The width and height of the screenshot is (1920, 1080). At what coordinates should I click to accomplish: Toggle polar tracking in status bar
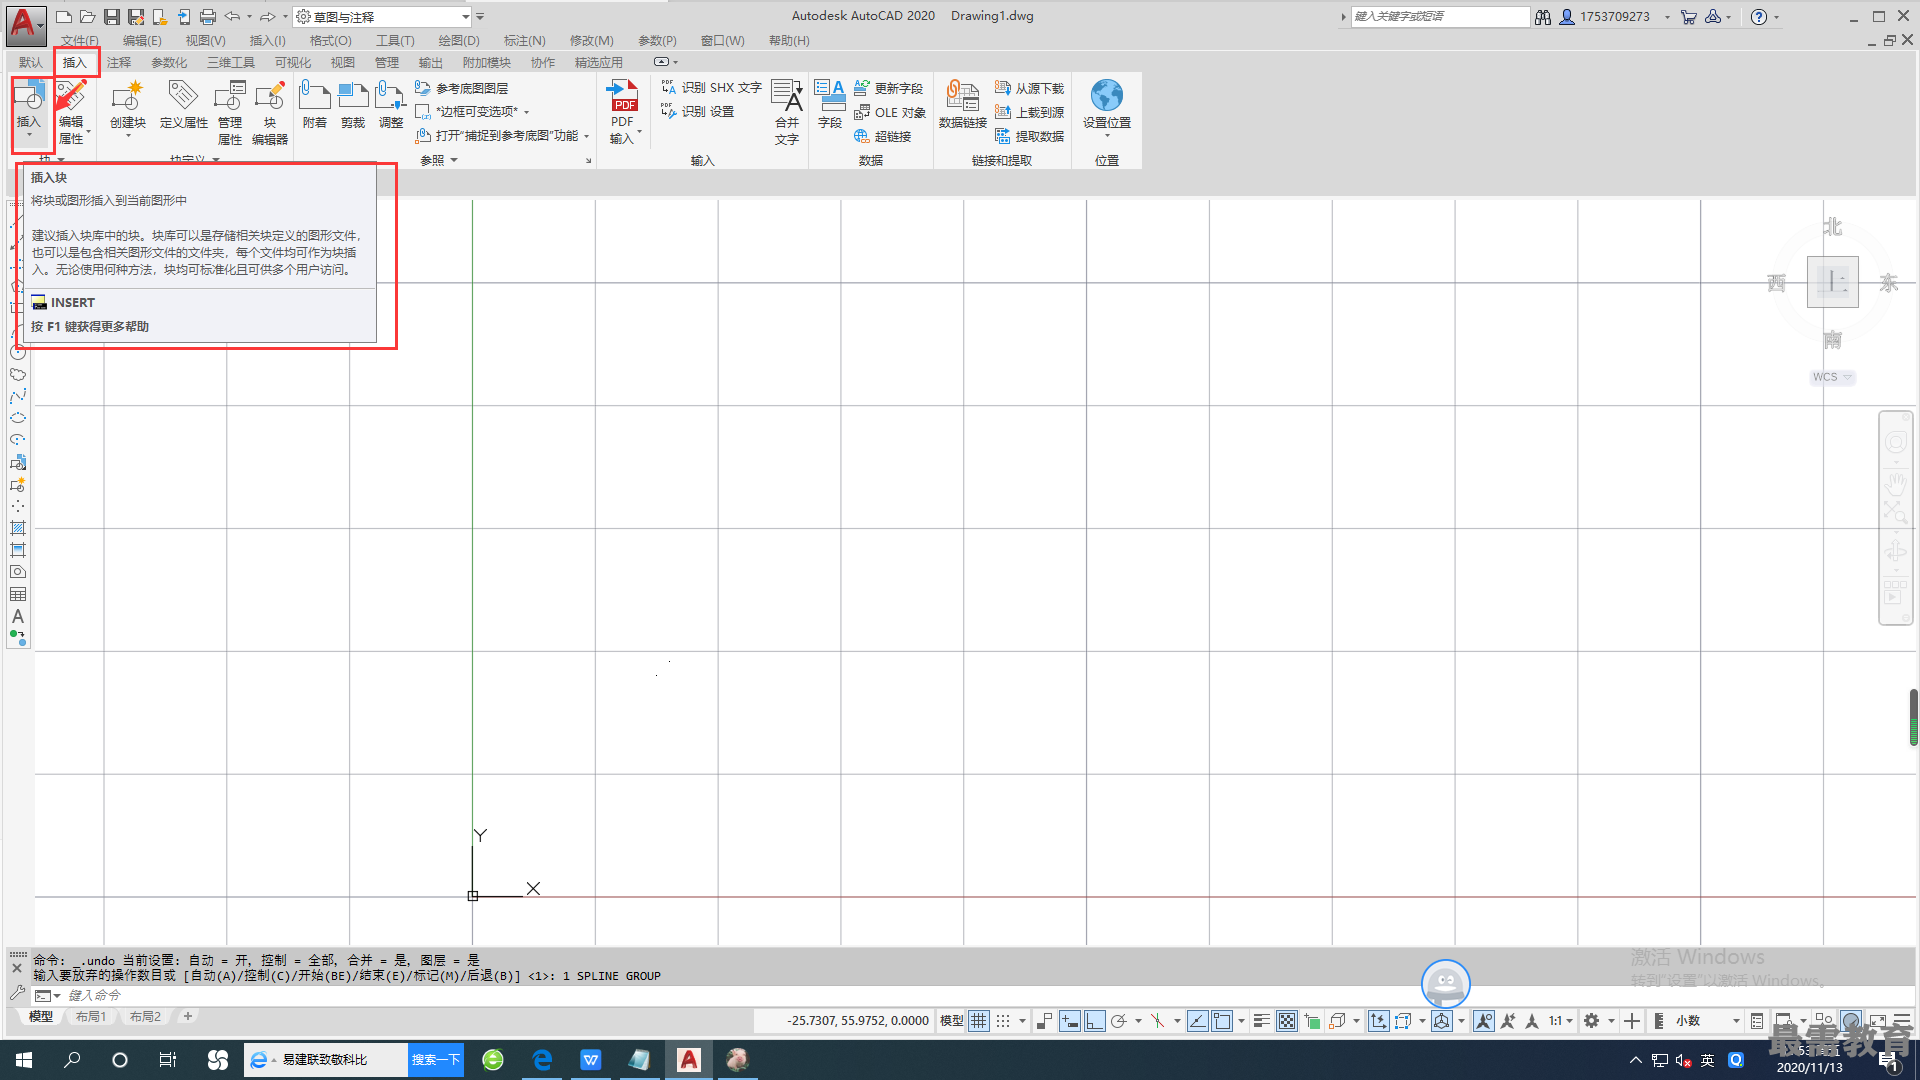point(1119,1021)
